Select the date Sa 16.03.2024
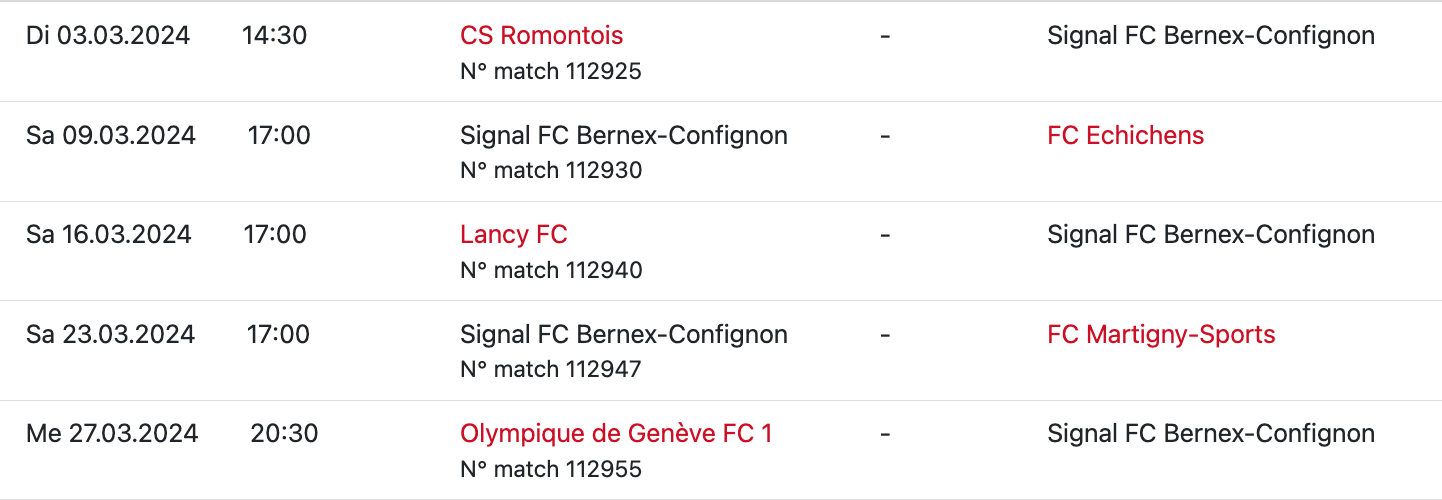Viewport: 1442px width, 500px height. pyautogui.click(x=108, y=235)
